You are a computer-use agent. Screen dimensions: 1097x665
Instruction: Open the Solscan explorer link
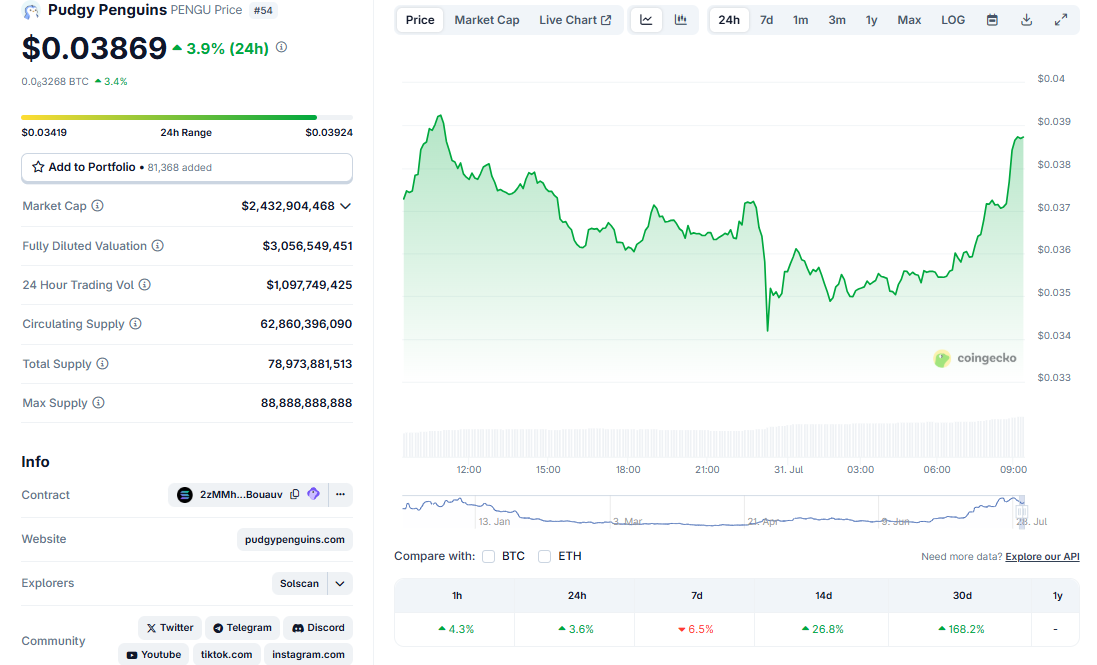(x=299, y=584)
